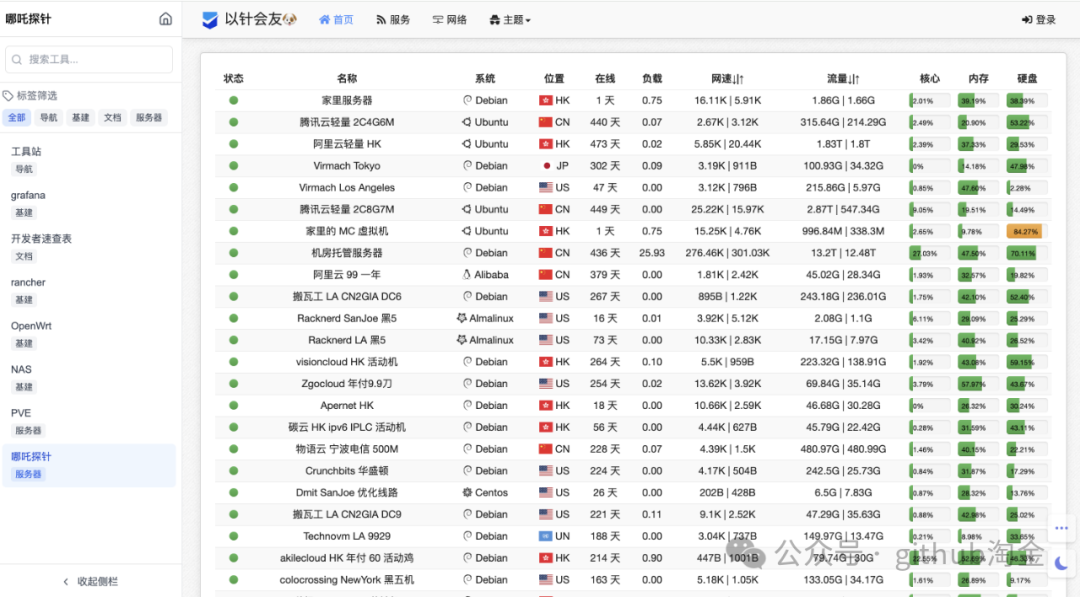Select 物语云 宁波电信 500M row name

pos(346,449)
